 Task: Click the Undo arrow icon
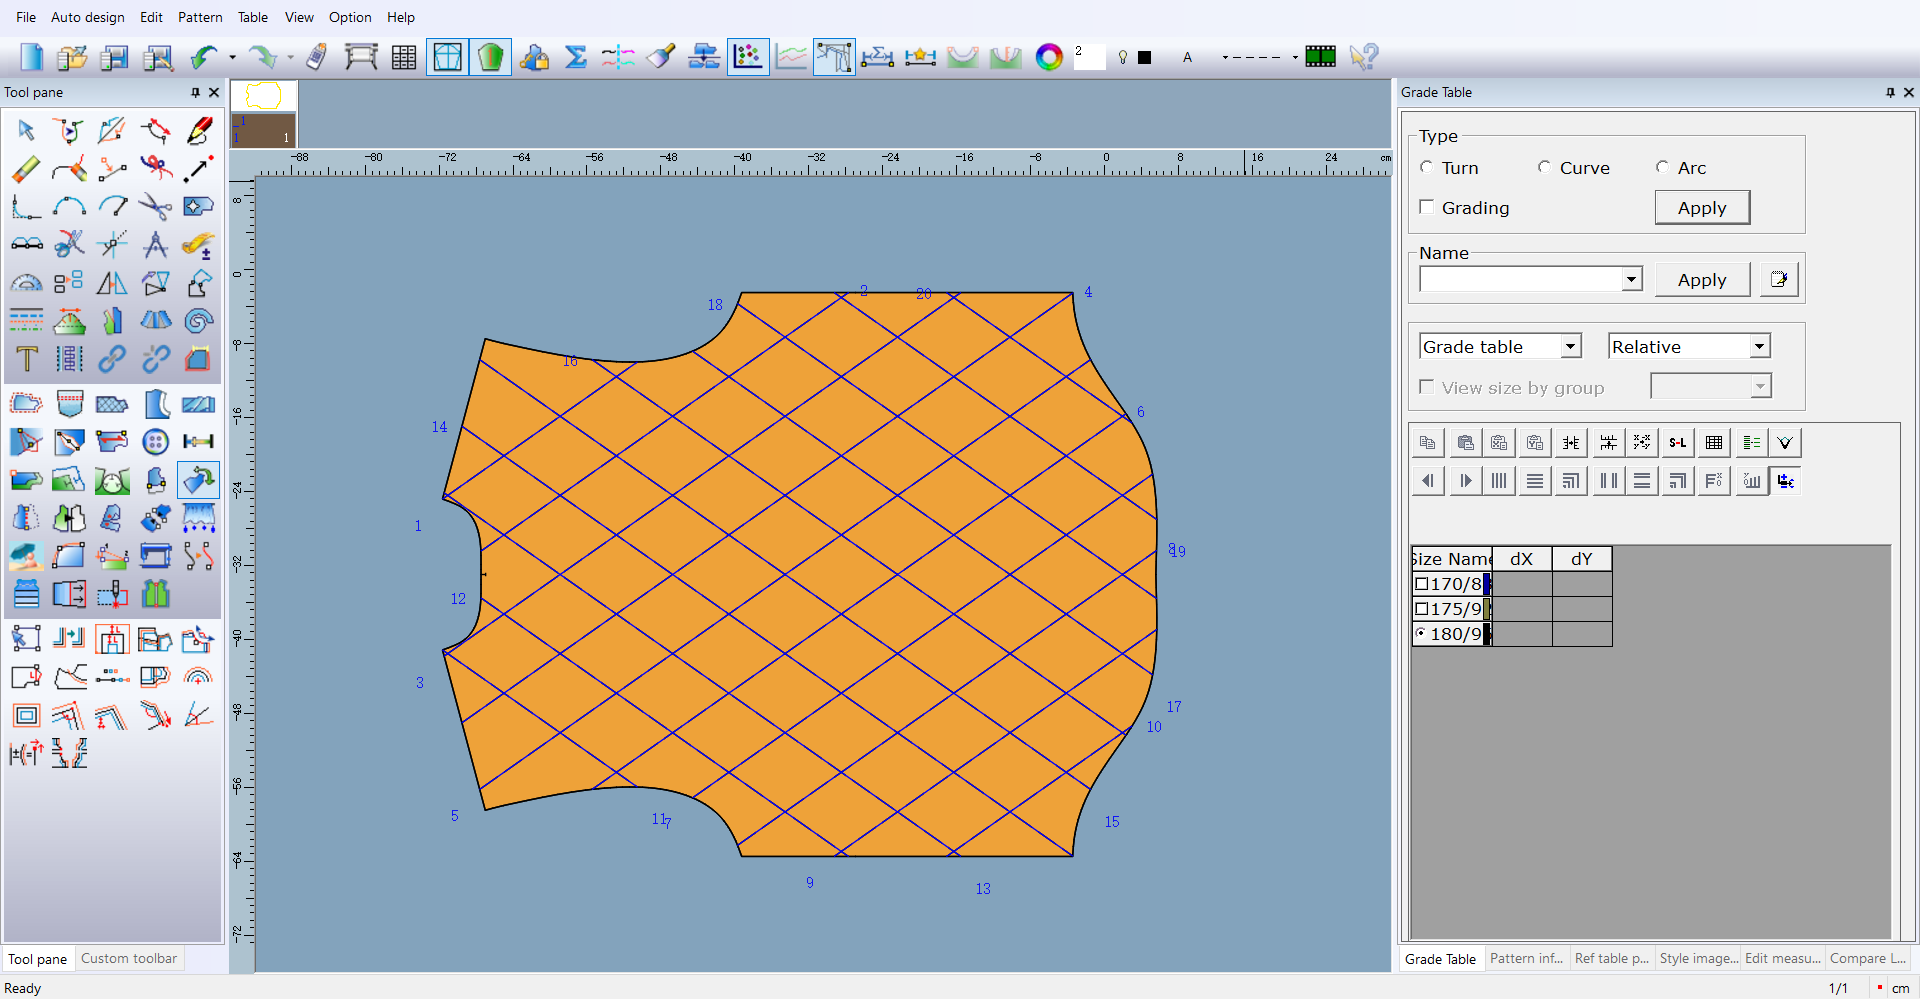point(204,57)
